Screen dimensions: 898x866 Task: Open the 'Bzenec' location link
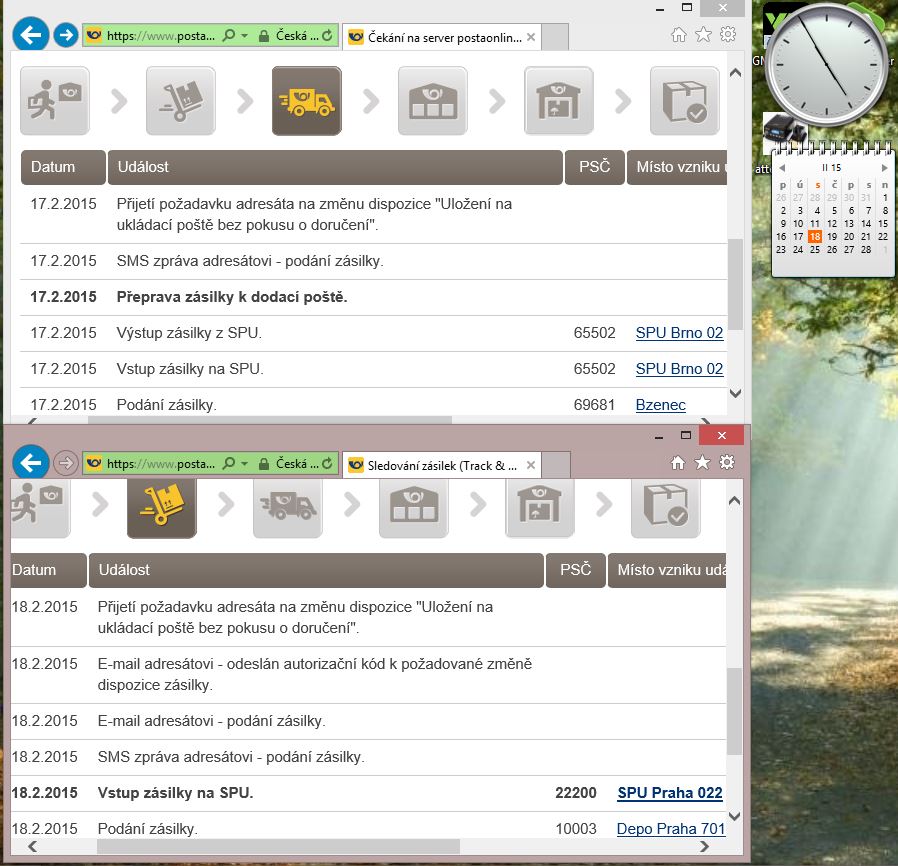pos(660,405)
